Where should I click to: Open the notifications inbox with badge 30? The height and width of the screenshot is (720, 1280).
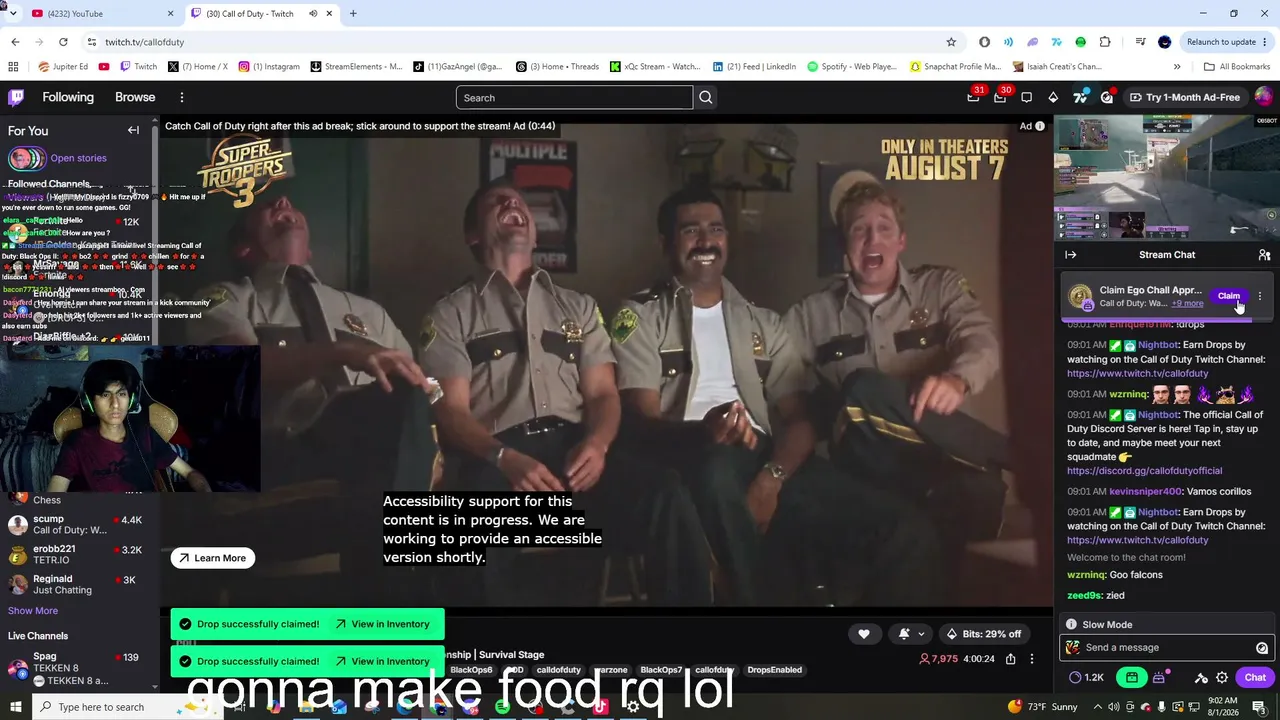[x=1000, y=97]
